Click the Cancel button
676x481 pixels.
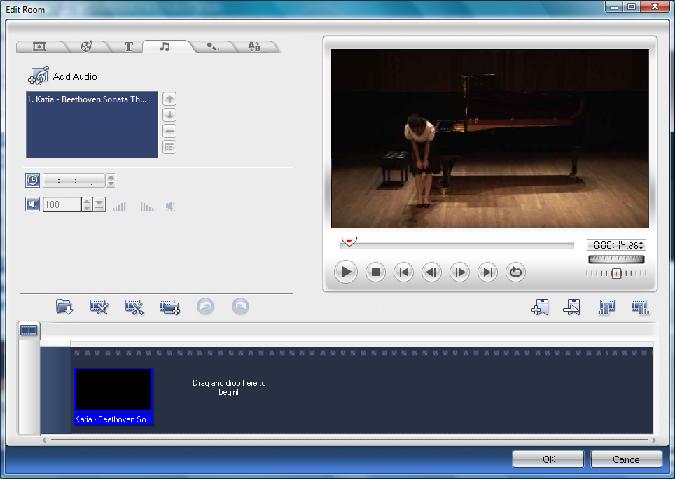[x=626, y=459]
